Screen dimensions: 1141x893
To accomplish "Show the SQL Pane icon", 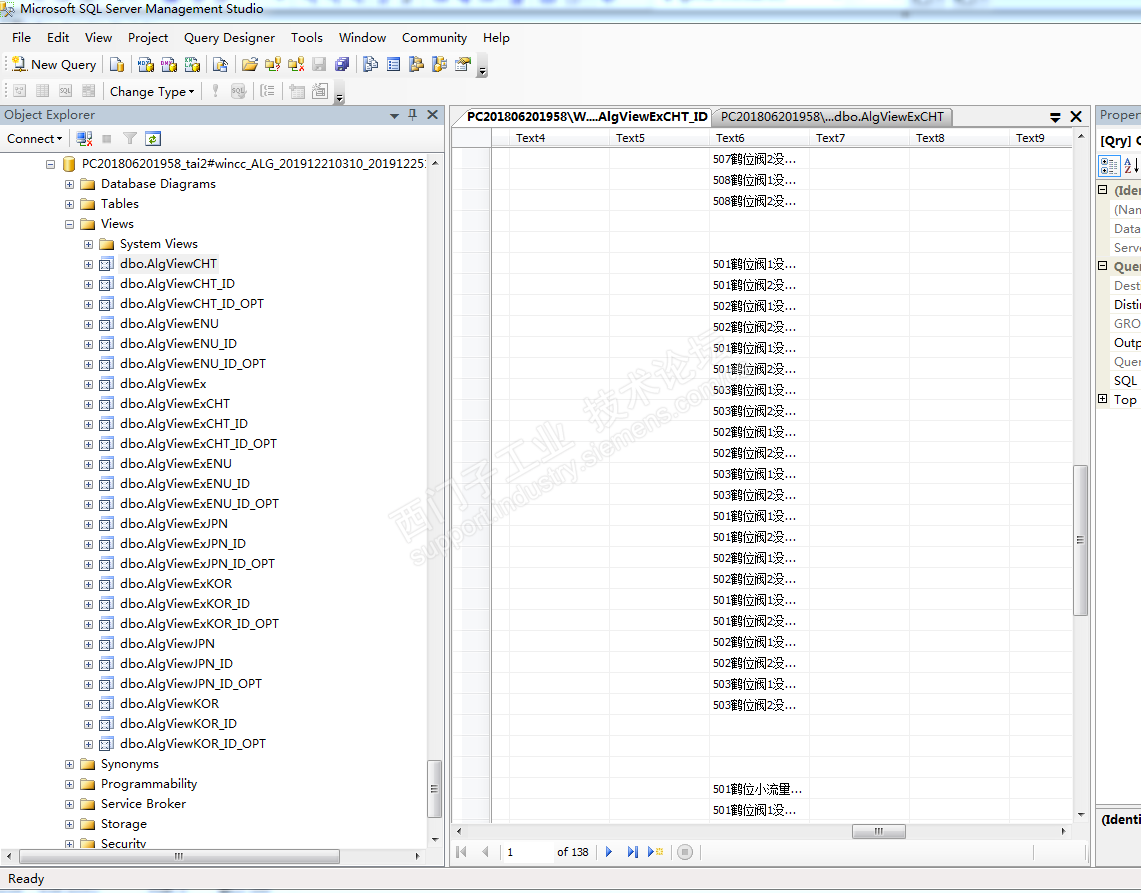I will pyautogui.click(x=65, y=91).
